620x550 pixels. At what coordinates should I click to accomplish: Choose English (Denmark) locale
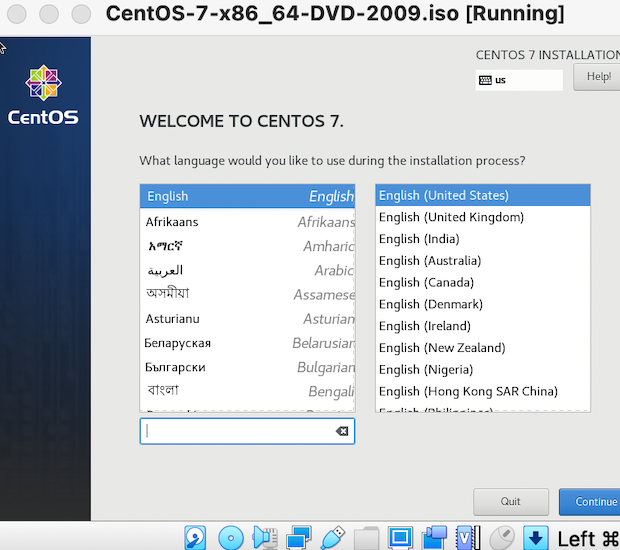[483, 304]
